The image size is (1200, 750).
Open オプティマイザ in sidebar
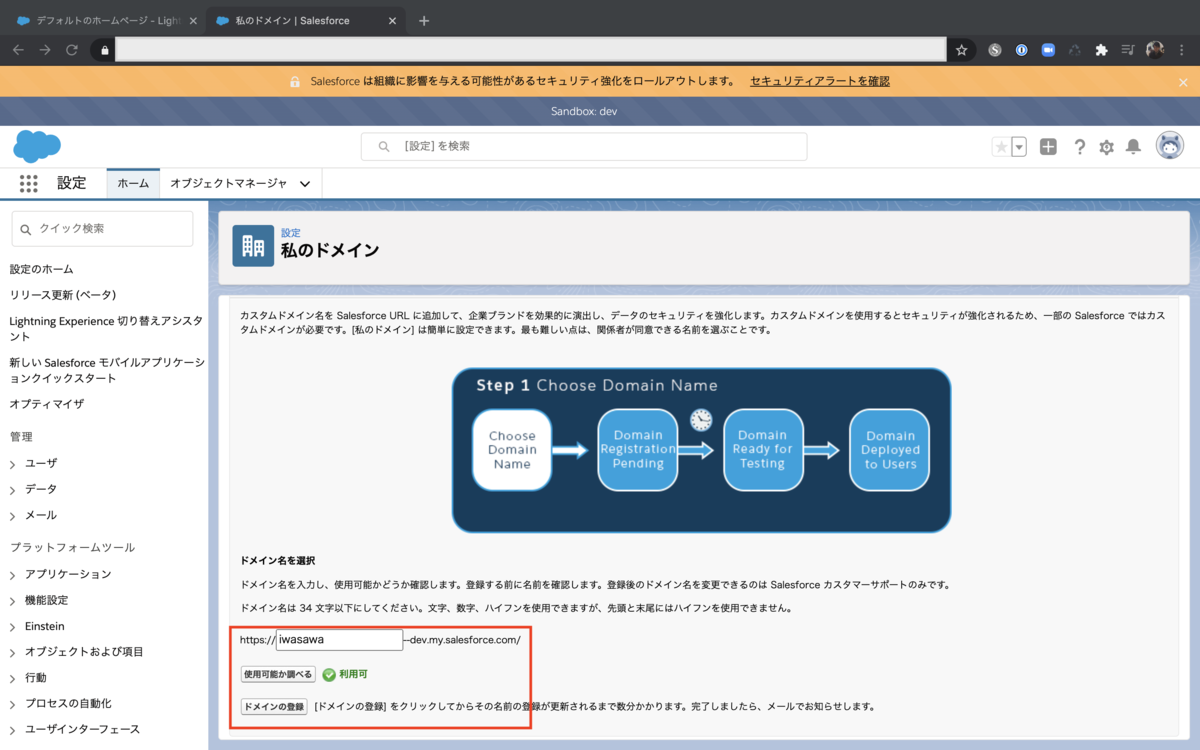[x=47, y=404]
